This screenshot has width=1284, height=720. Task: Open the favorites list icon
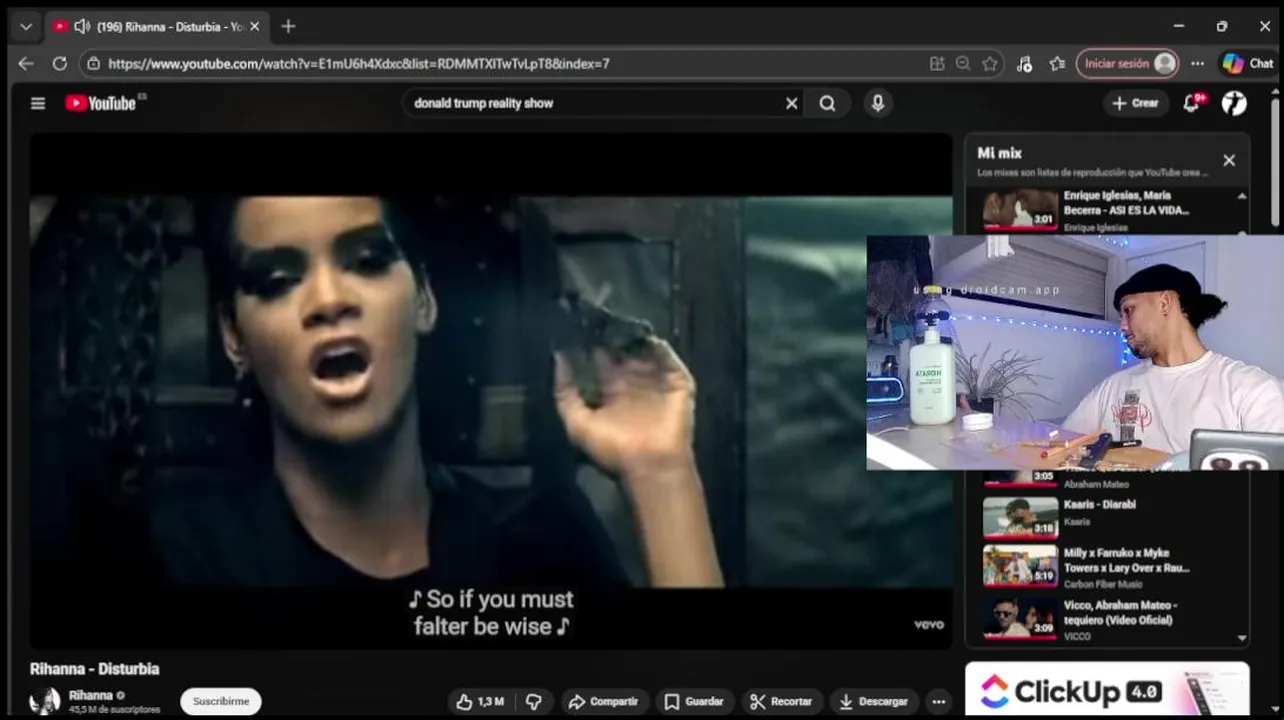point(1057,63)
